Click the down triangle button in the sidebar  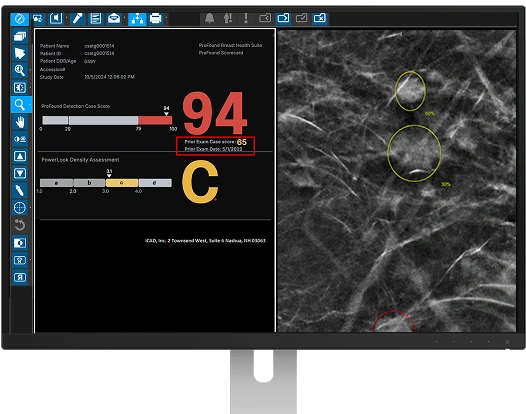coord(20,173)
